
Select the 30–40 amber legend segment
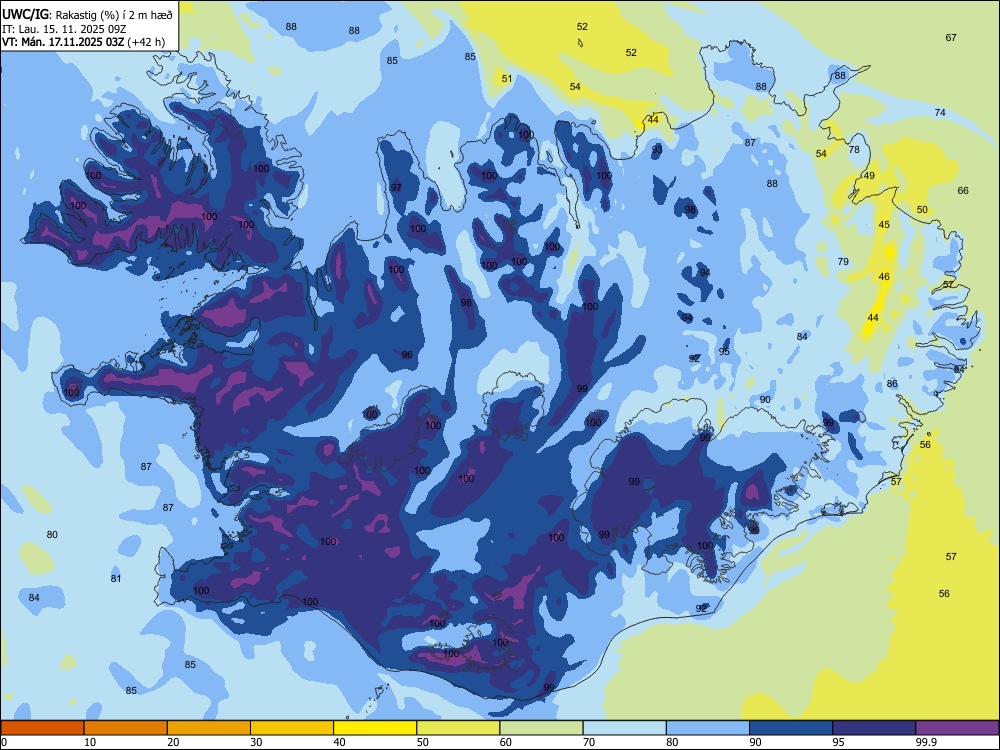[x=292, y=728]
